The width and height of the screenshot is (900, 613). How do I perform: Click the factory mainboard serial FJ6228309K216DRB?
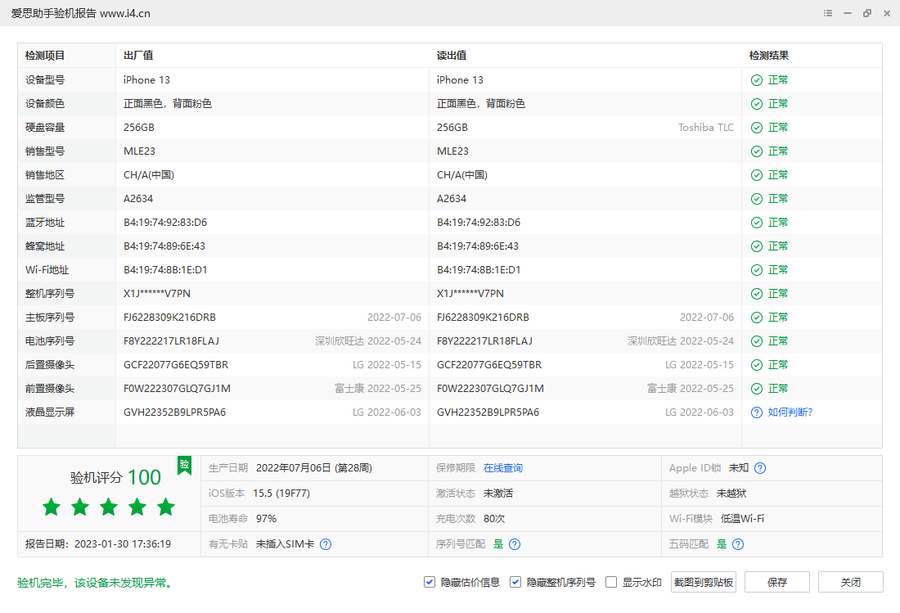pyautogui.click(x=169, y=317)
